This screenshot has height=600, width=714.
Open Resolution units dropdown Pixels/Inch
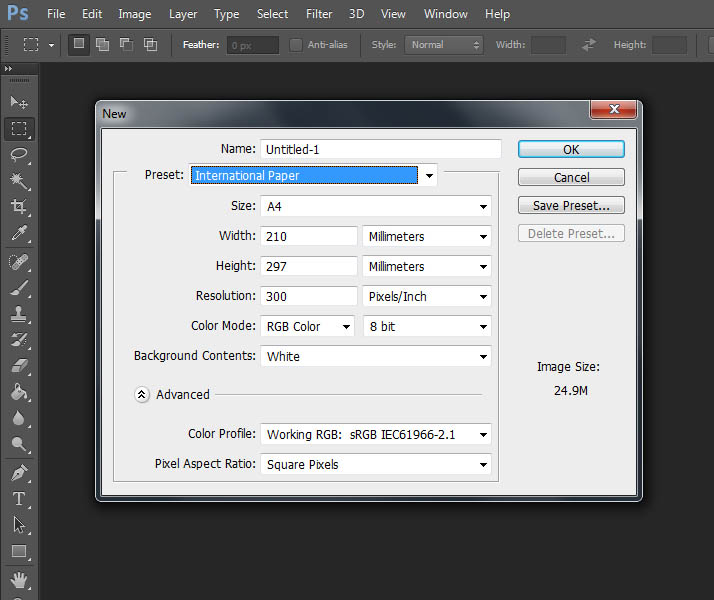tap(427, 296)
